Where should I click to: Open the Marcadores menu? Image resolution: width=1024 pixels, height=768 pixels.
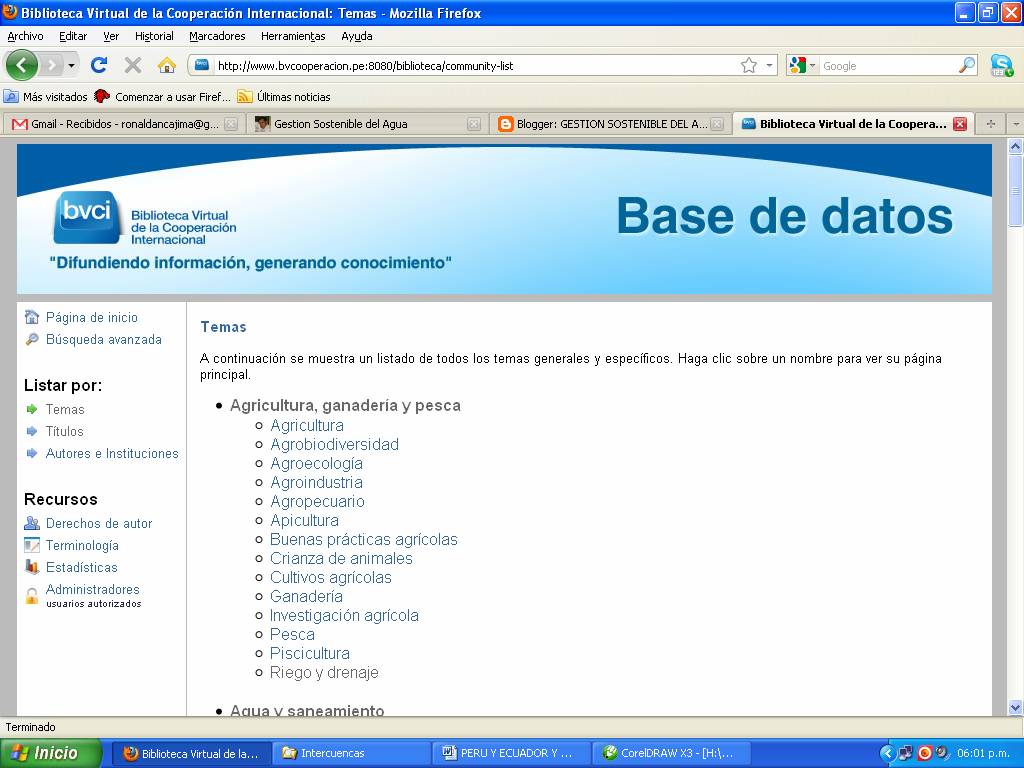click(x=217, y=36)
